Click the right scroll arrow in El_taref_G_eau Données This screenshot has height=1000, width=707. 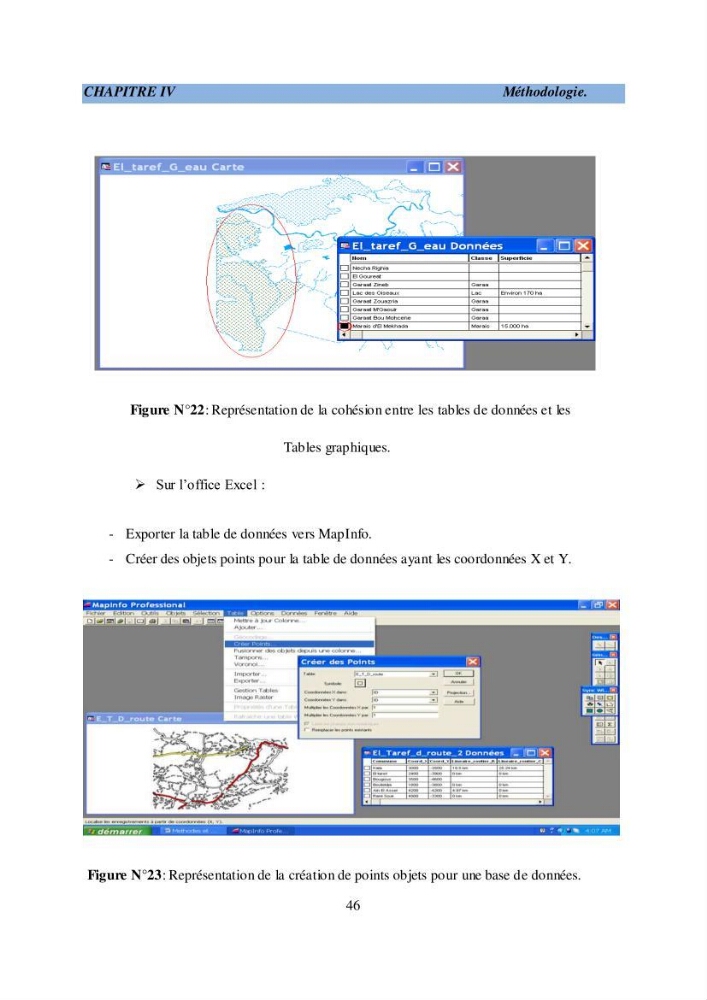578,334
